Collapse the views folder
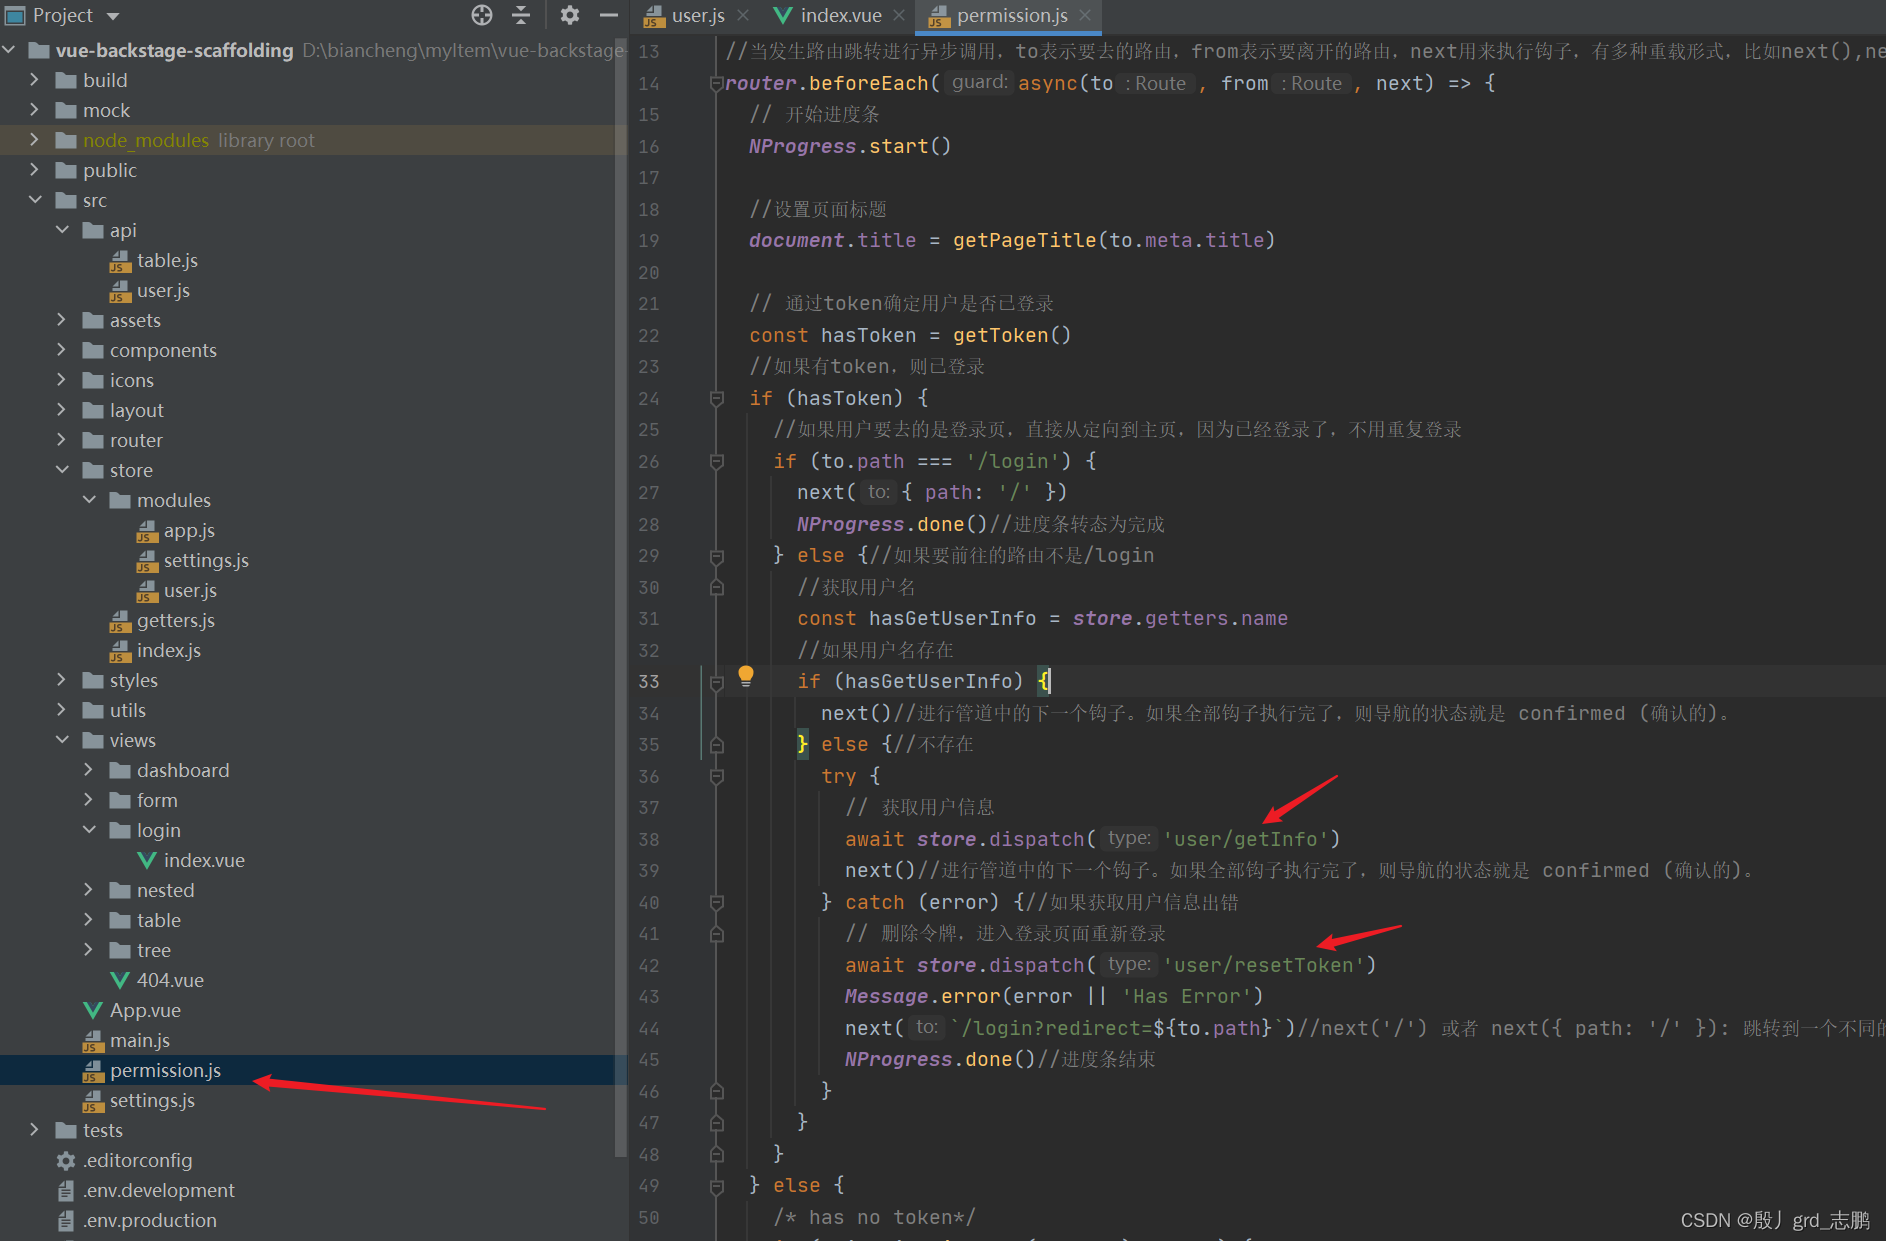Viewport: 1886px width, 1241px height. pos(62,740)
